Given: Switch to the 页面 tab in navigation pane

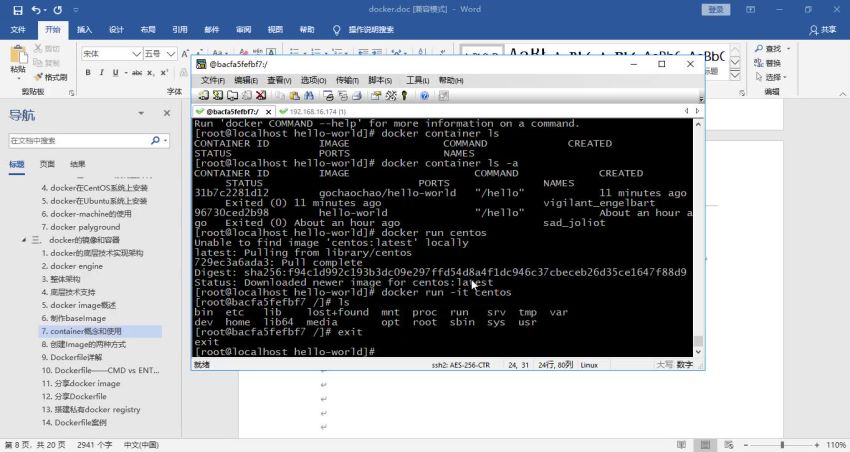Looking at the screenshot, I should (x=47, y=164).
